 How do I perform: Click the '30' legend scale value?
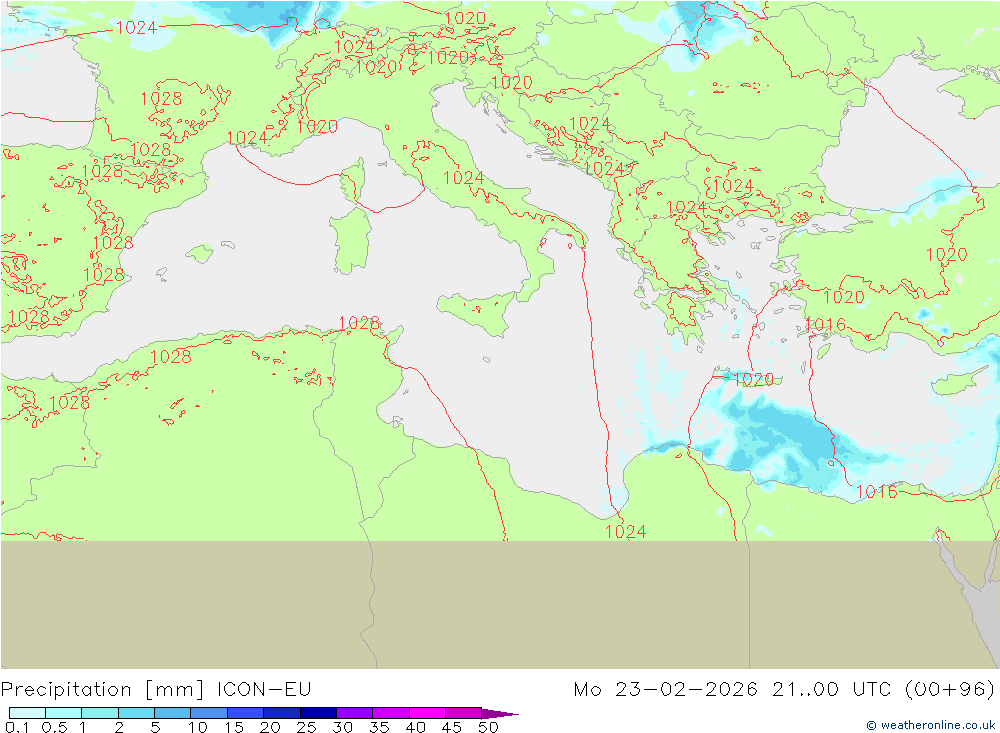[x=342, y=727]
